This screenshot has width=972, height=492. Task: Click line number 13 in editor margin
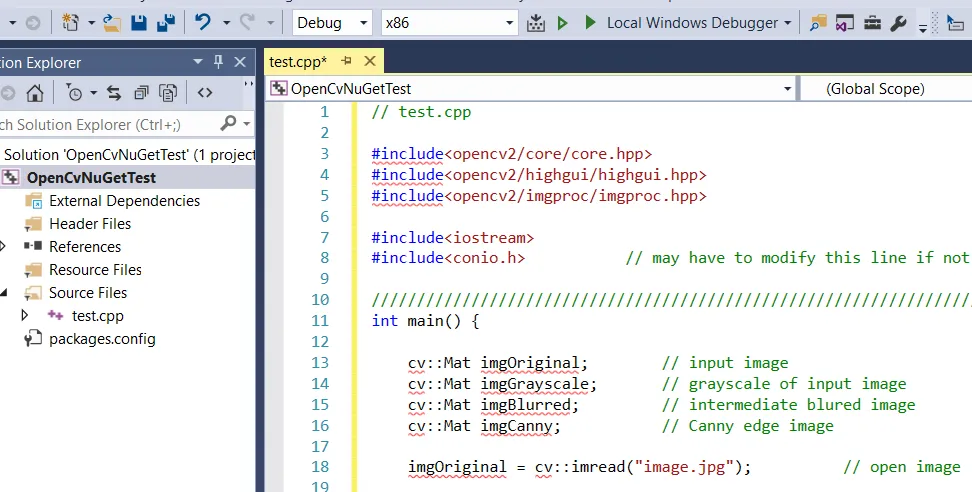320,362
